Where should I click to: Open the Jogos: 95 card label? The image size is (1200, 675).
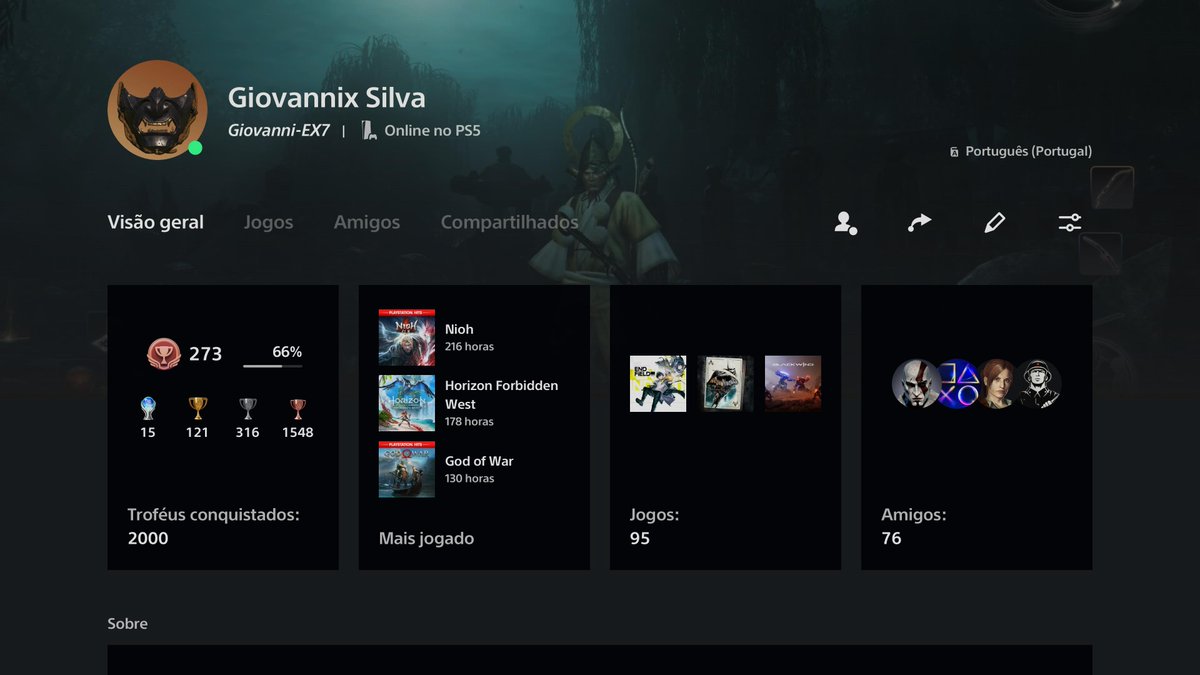point(654,527)
